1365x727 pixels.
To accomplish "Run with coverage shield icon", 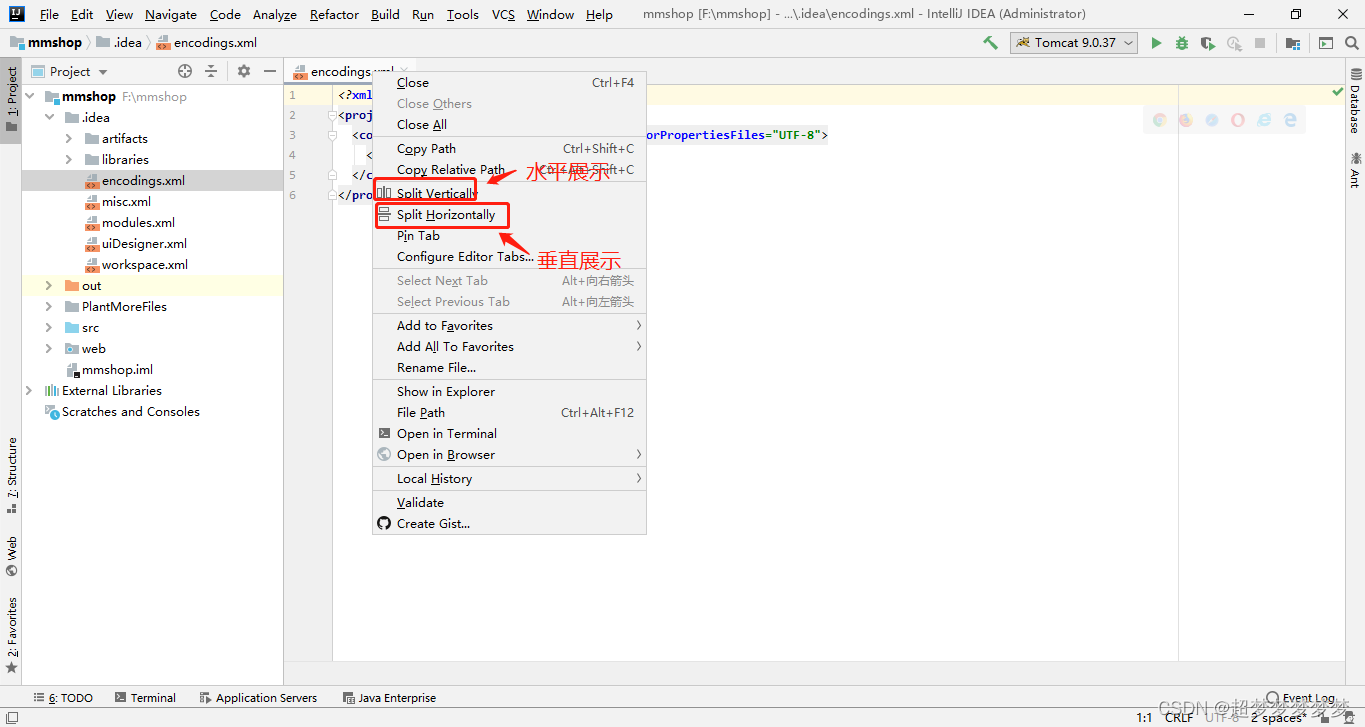I will pyautogui.click(x=1208, y=43).
